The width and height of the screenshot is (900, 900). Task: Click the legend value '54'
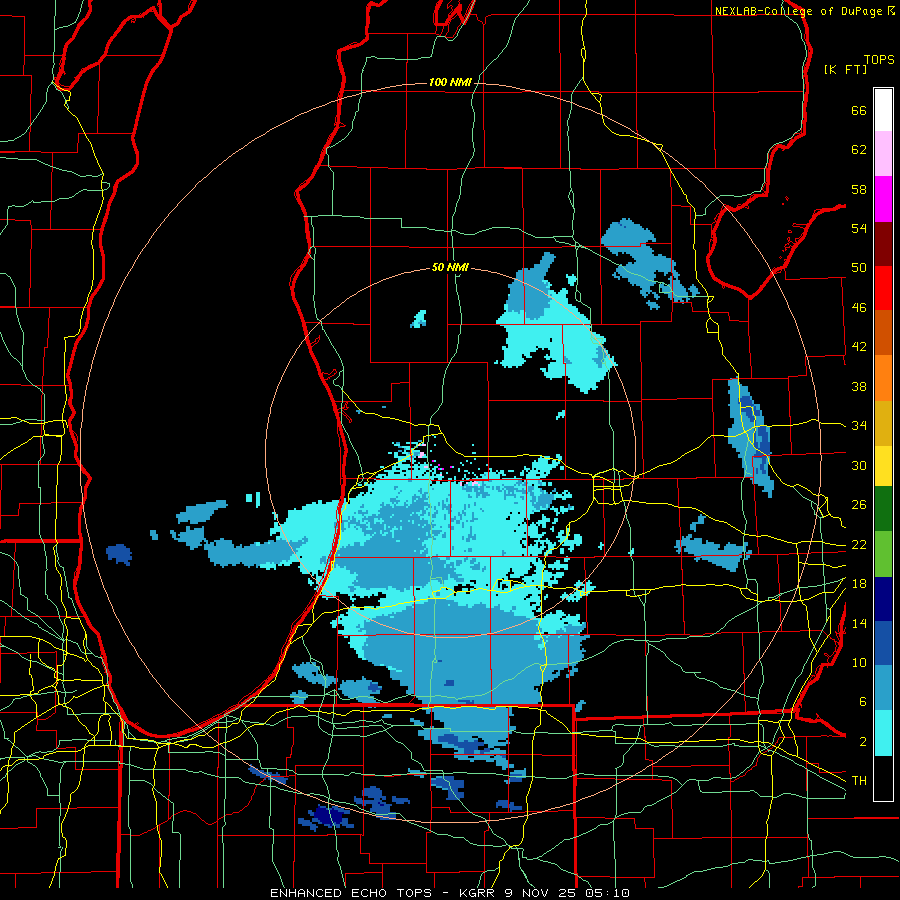tap(859, 228)
